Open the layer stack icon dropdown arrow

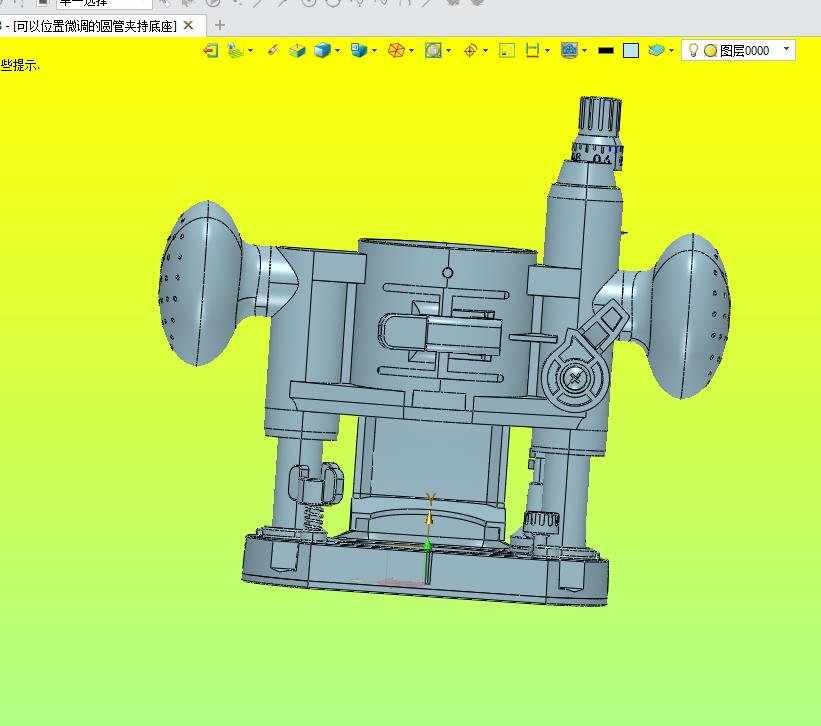click(x=671, y=51)
